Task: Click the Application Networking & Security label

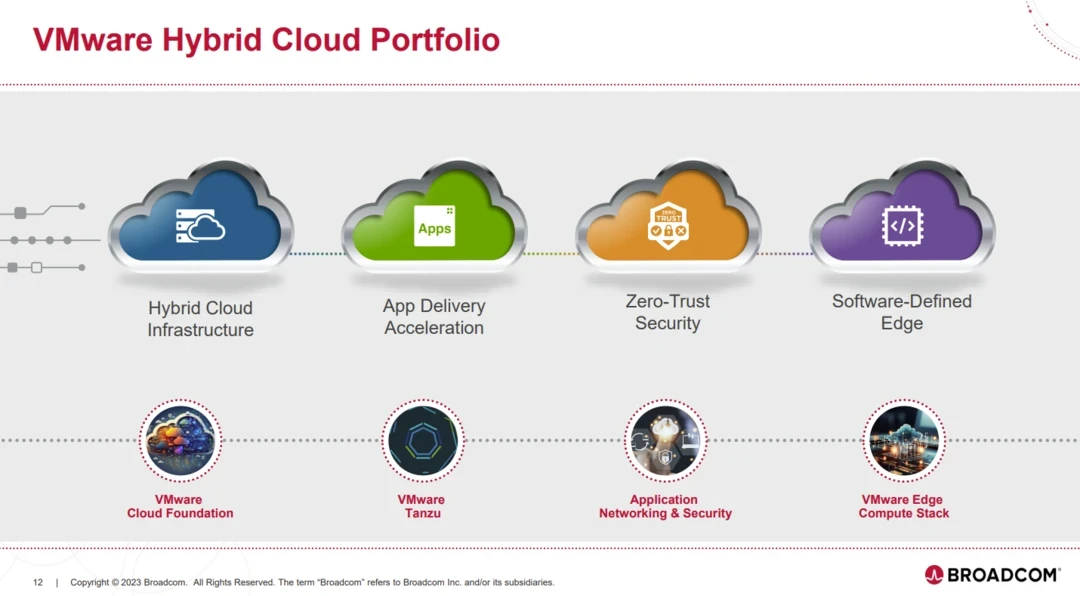Action: pos(665,507)
